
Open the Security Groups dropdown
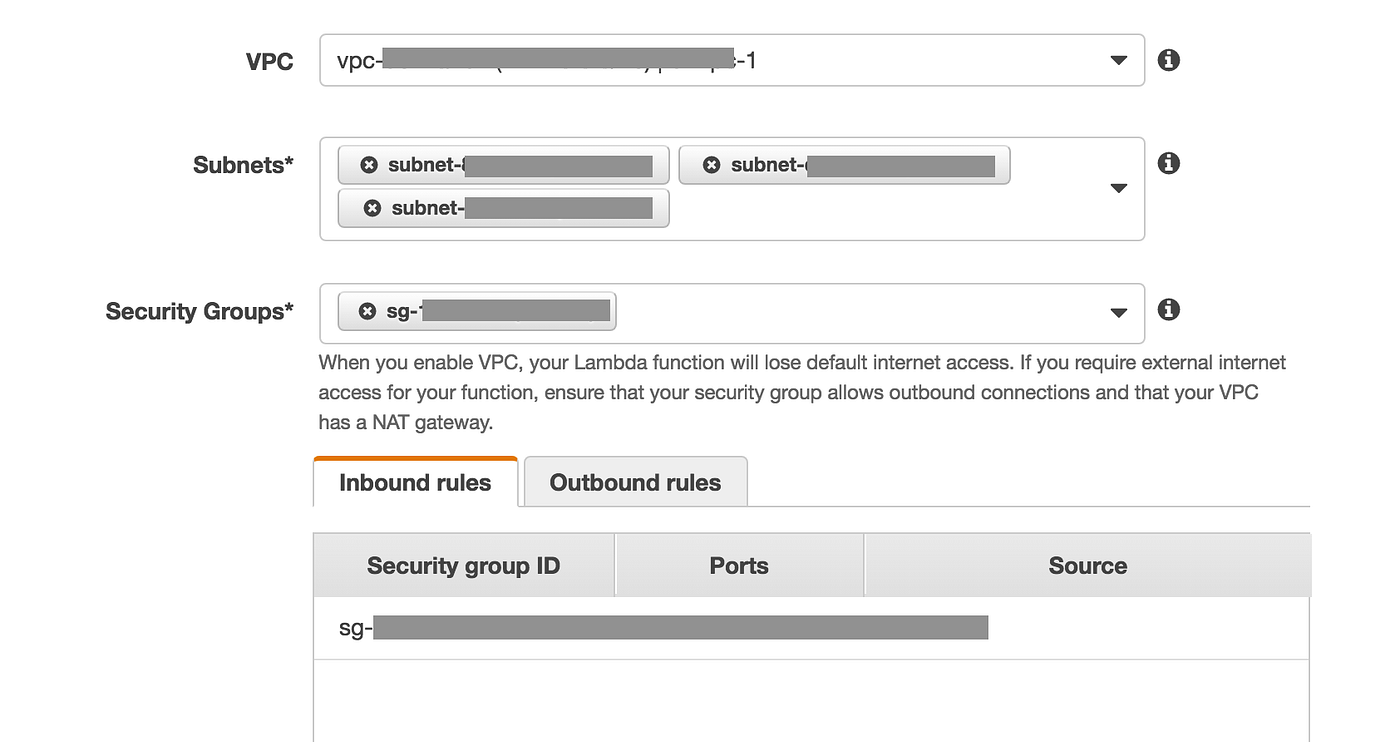1118,313
